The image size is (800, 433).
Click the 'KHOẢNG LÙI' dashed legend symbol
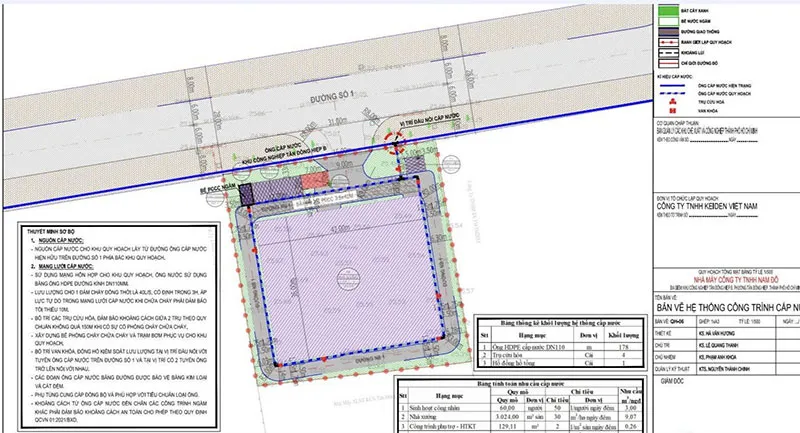tap(668, 53)
